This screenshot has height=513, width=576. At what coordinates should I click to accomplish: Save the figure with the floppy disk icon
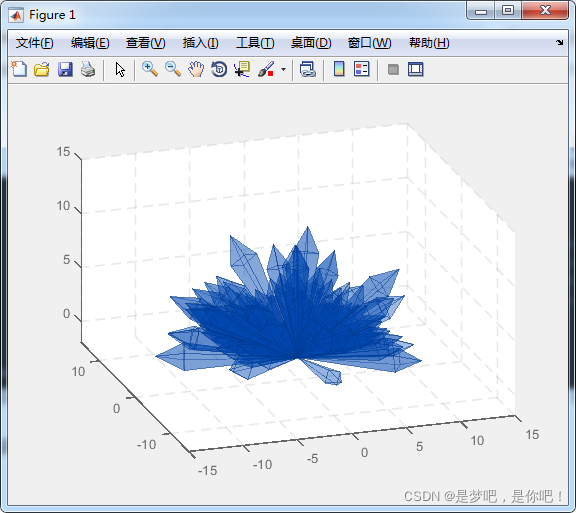65,69
